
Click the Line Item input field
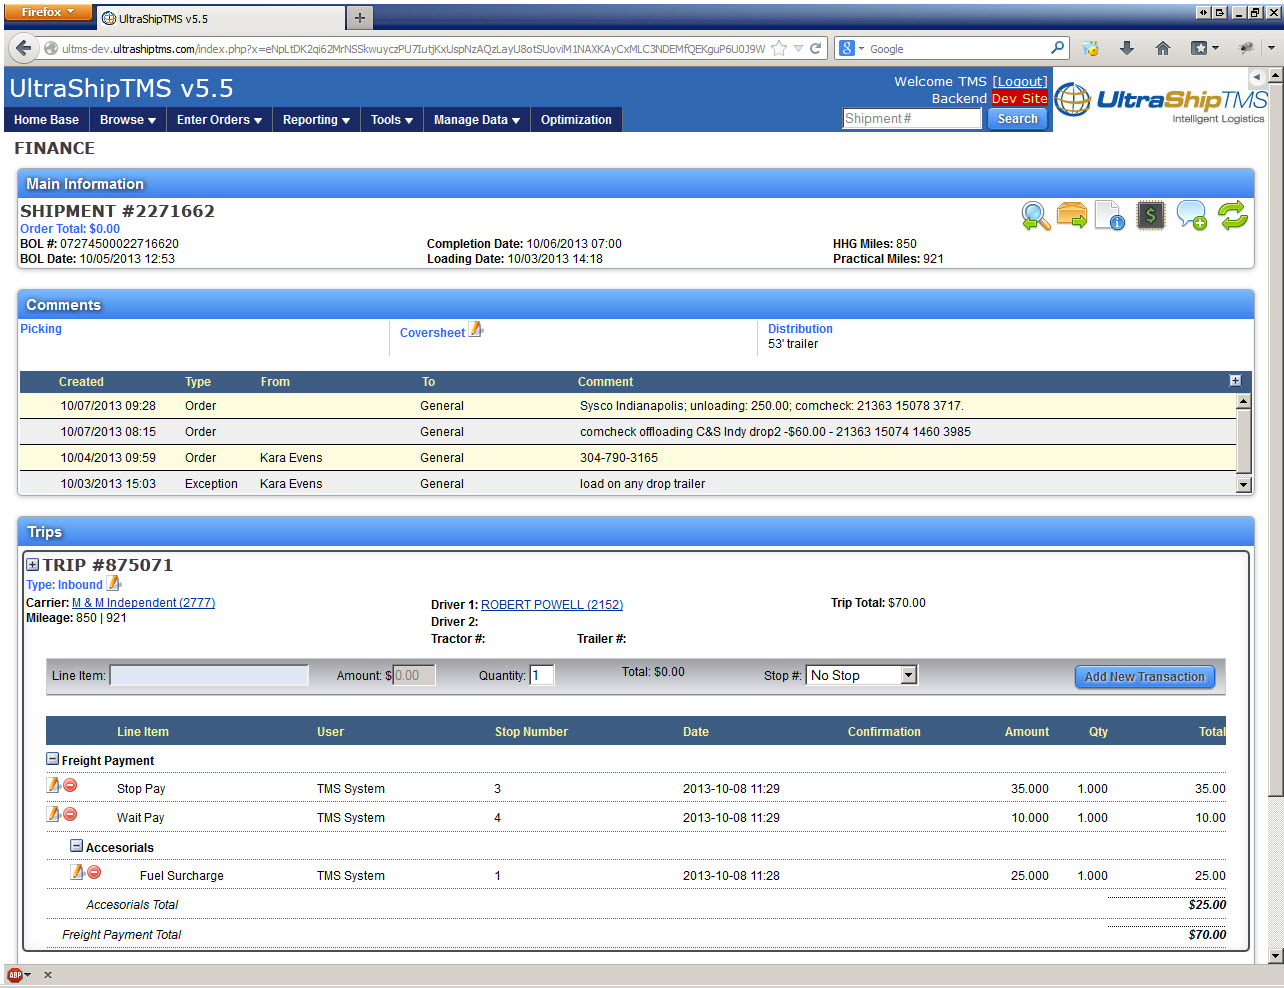pos(209,676)
